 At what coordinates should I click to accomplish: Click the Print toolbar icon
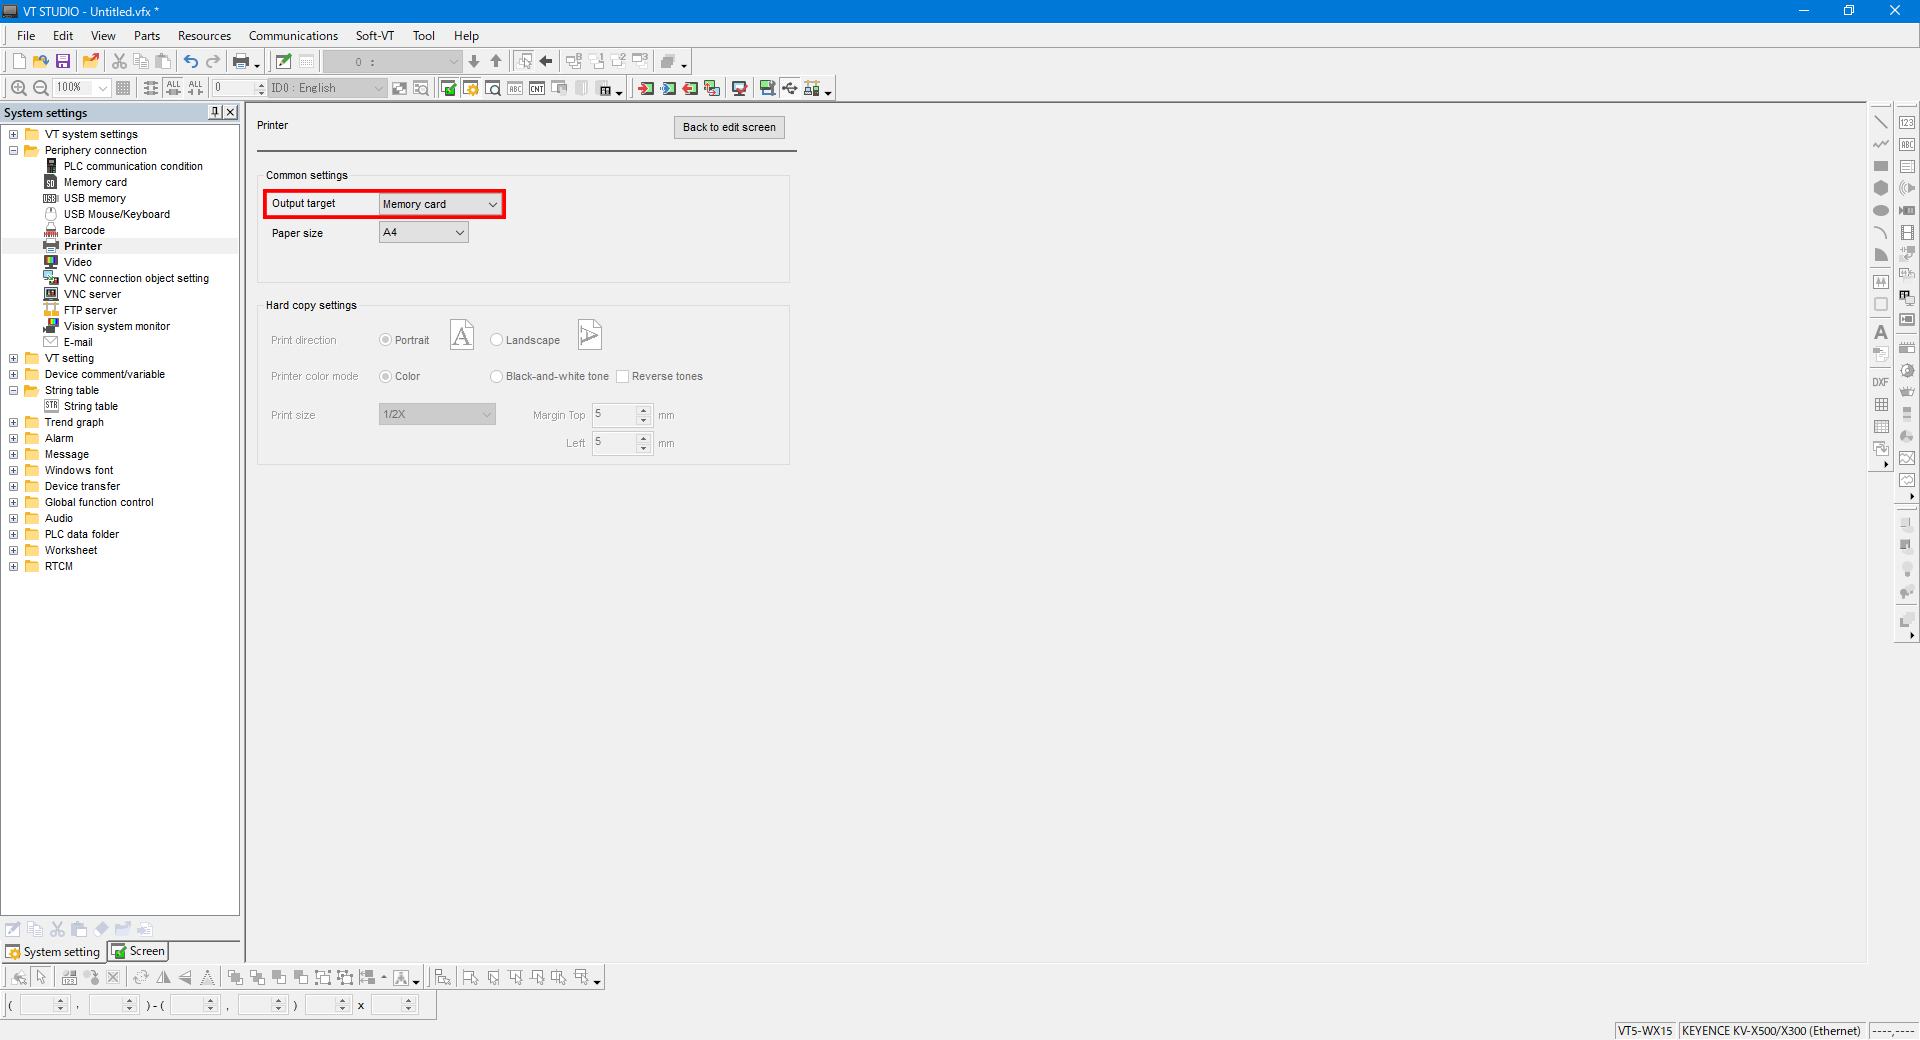(241, 62)
